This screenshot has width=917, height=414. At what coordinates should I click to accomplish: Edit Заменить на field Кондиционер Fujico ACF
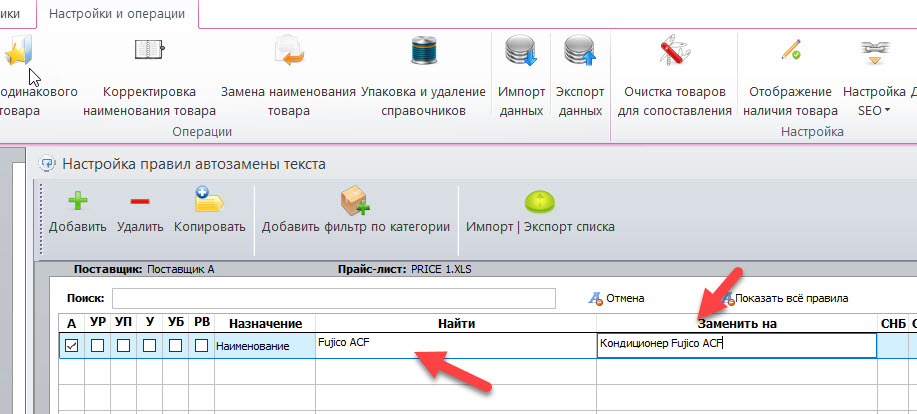click(736, 346)
